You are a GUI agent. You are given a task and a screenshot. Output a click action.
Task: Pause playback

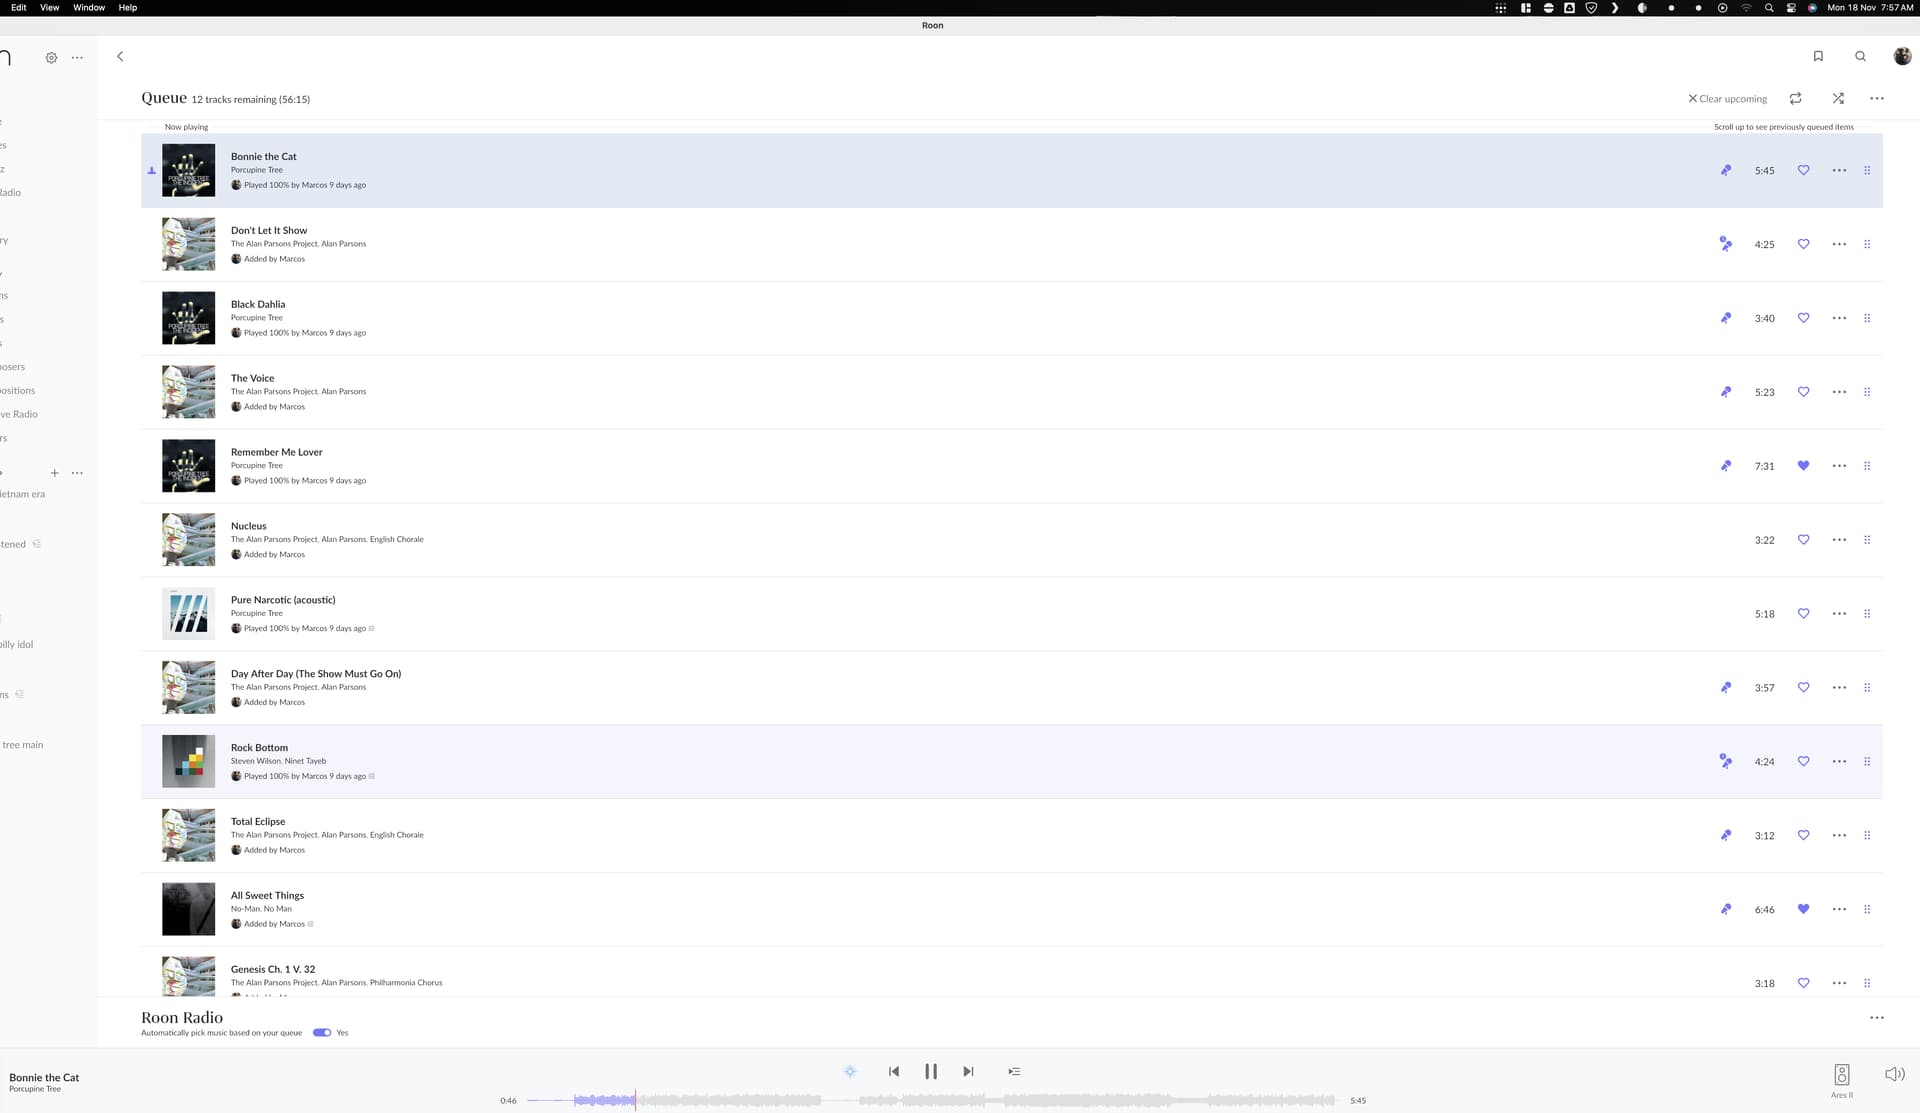pos(931,1071)
